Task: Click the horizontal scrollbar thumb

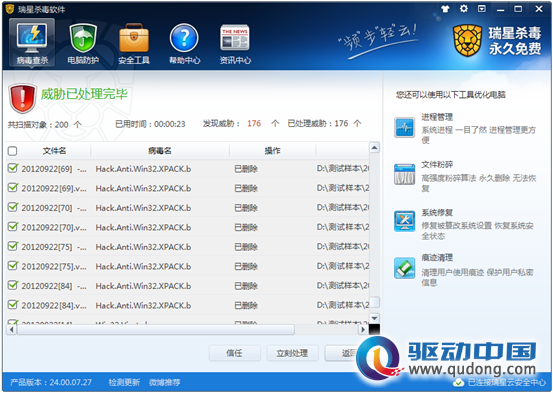Action: tap(156, 329)
